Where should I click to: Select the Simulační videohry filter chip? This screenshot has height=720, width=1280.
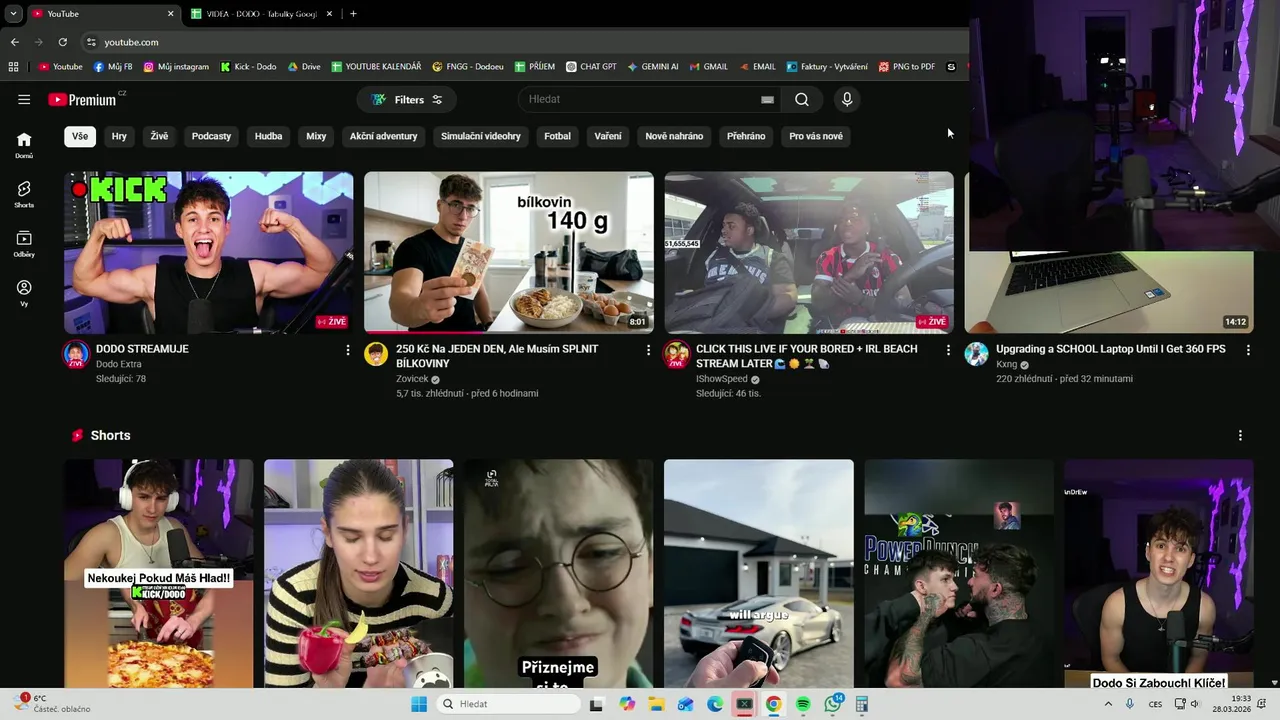tap(481, 136)
